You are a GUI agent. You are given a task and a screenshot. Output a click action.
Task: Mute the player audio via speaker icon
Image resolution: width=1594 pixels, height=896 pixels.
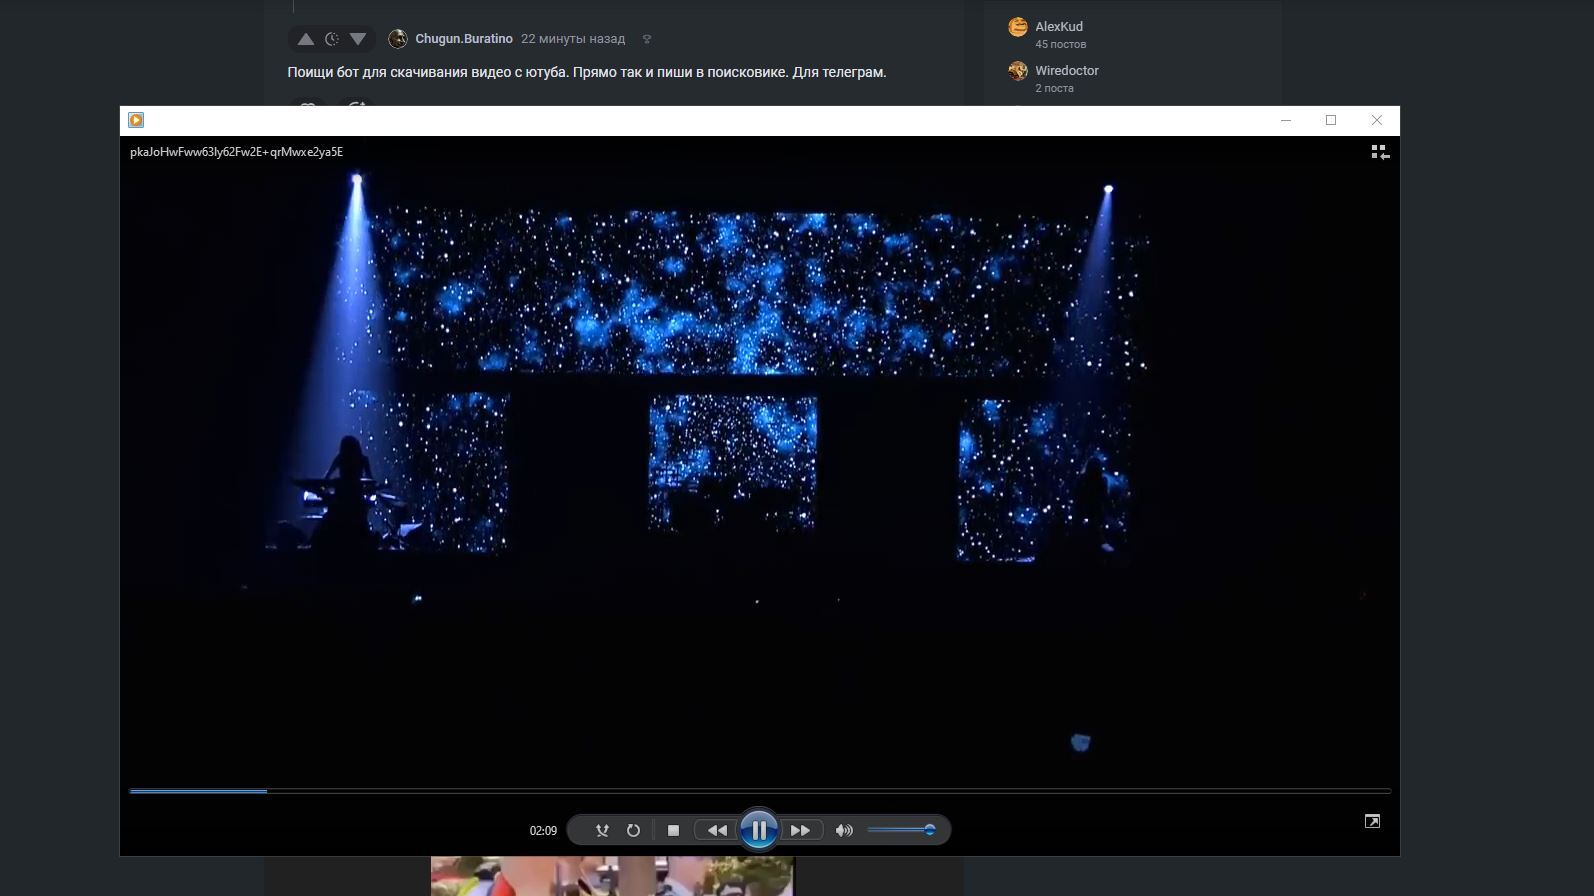(844, 830)
